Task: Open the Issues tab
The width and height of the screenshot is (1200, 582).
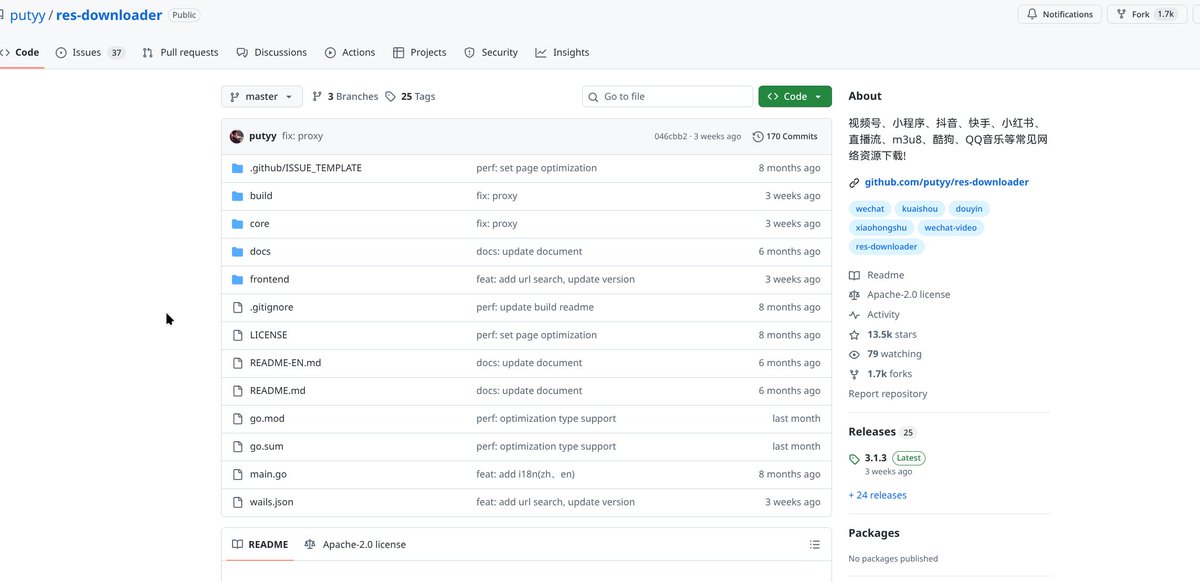Action: coord(90,52)
